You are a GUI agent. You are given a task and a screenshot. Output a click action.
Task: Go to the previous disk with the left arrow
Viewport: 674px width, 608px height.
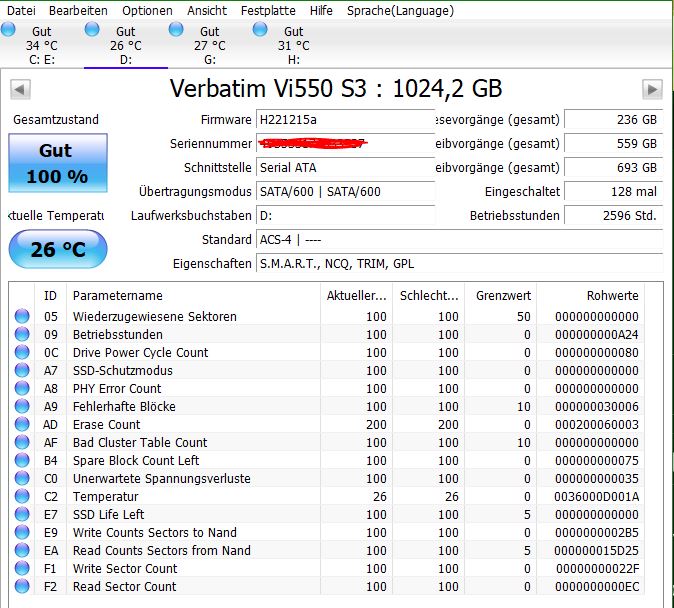pos(20,89)
